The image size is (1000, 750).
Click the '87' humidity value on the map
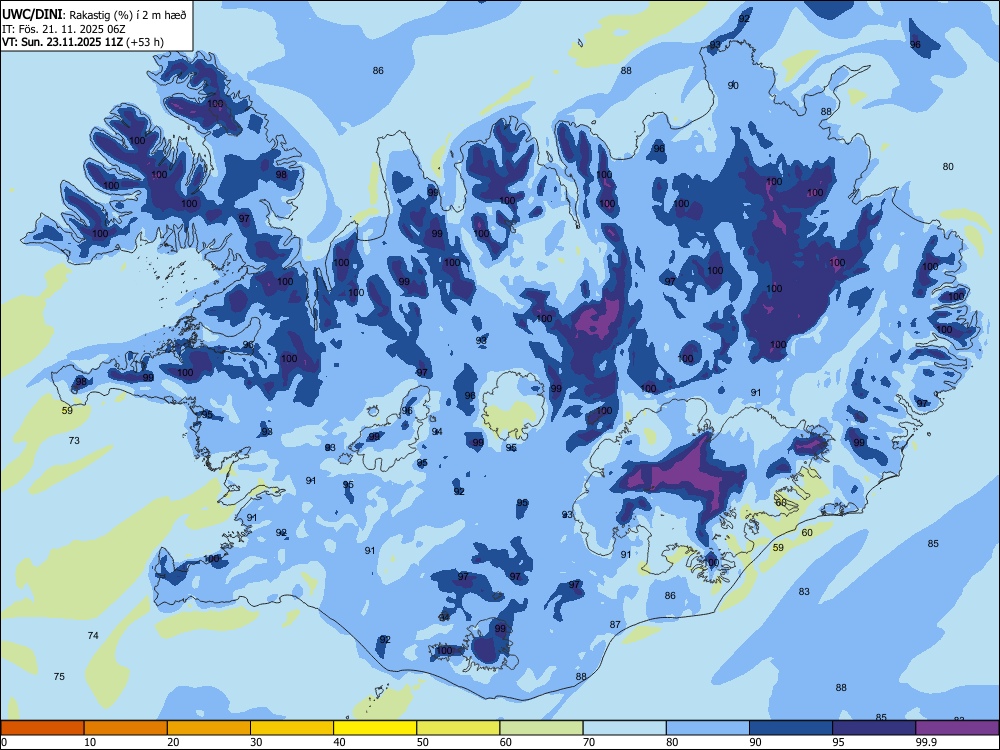tap(615, 624)
